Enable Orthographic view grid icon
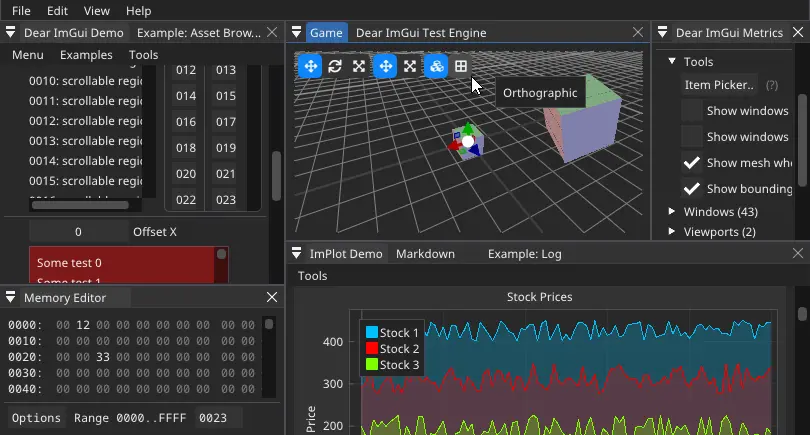The width and height of the screenshot is (810, 435). coord(461,66)
